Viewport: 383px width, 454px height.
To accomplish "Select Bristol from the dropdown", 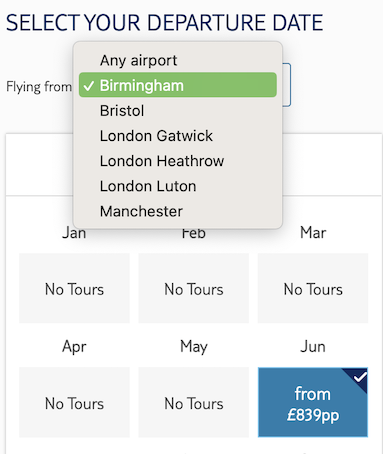I will click(x=178, y=110).
